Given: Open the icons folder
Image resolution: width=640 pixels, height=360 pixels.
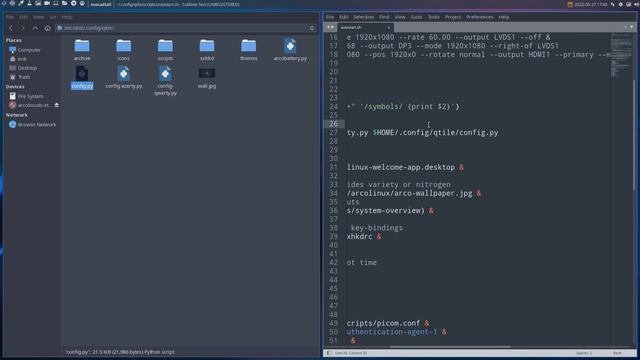Looking at the screenshot, I should pos(123,49).
